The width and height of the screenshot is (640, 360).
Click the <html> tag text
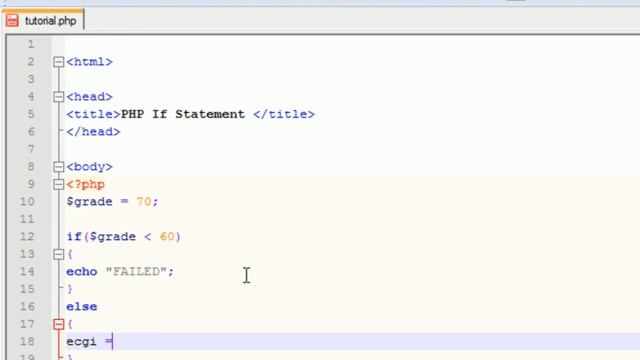coord(89,62)
